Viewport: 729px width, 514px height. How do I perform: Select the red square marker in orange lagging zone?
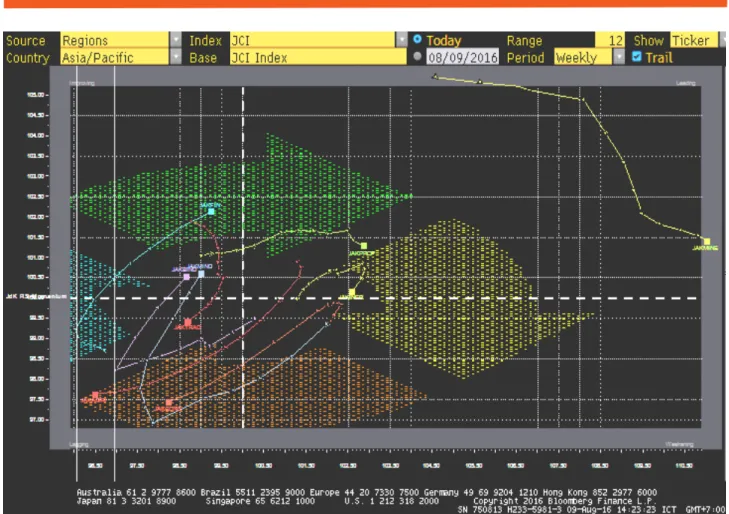(169, 402)
